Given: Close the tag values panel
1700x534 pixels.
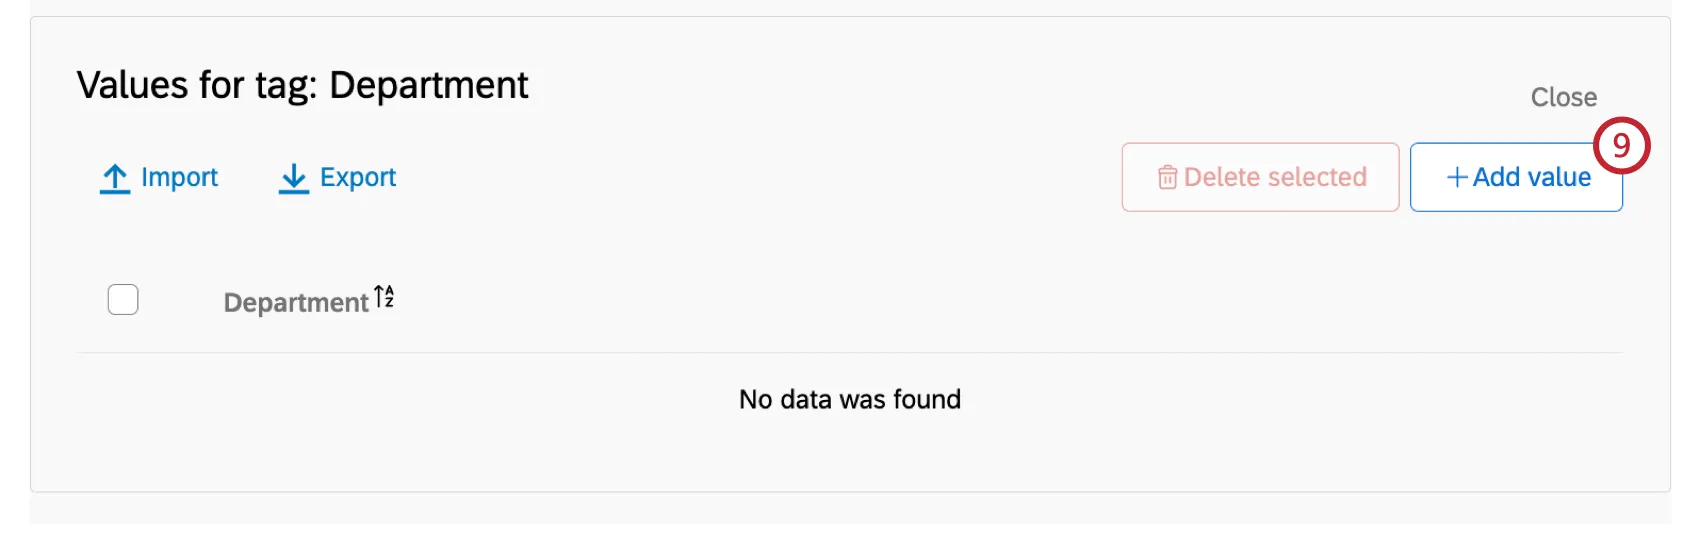Looking at the screenshot, I should point(1563,97).
